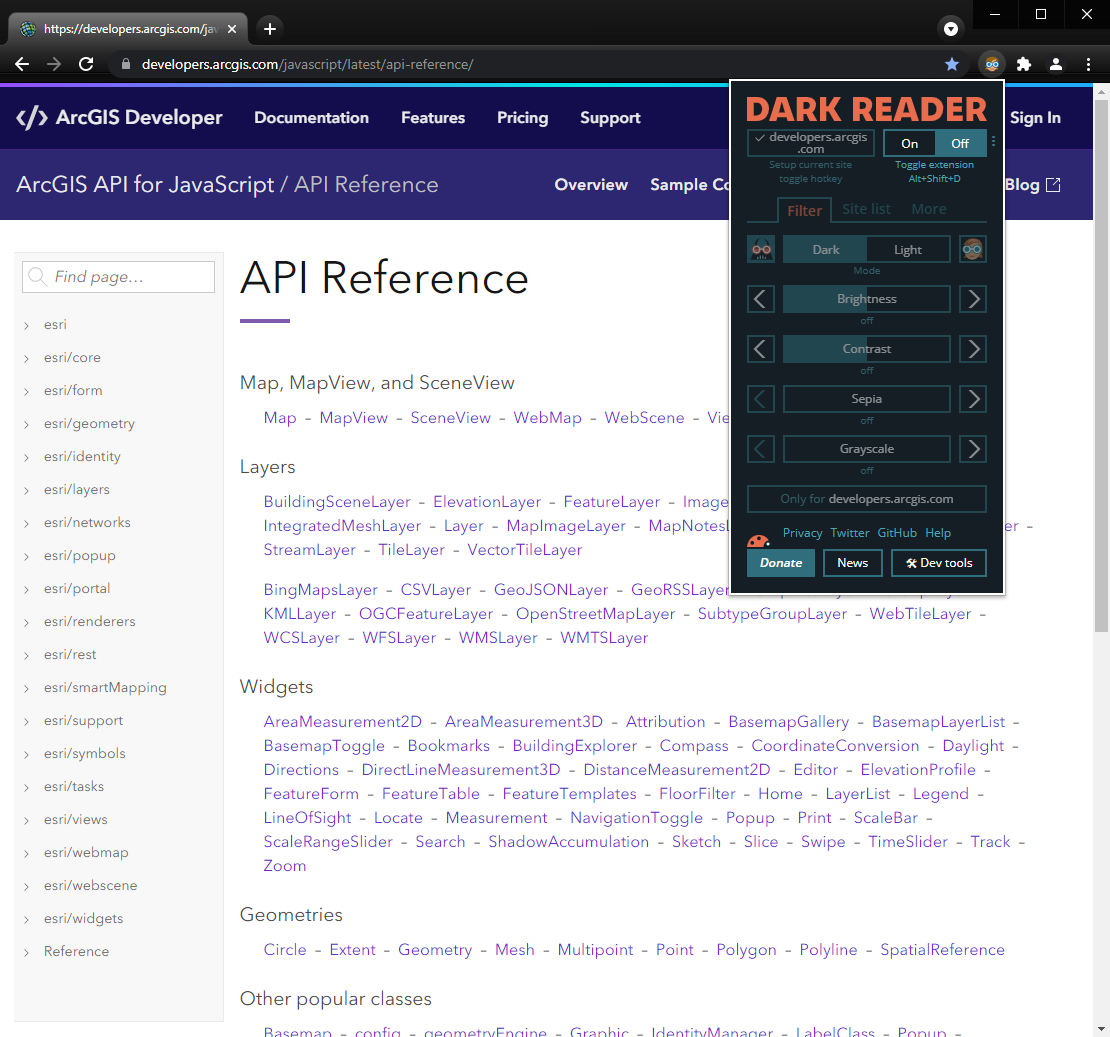Switch to Site list tab in Dark Reader
Screen dimensions: 1110x1037
point(866,209)
